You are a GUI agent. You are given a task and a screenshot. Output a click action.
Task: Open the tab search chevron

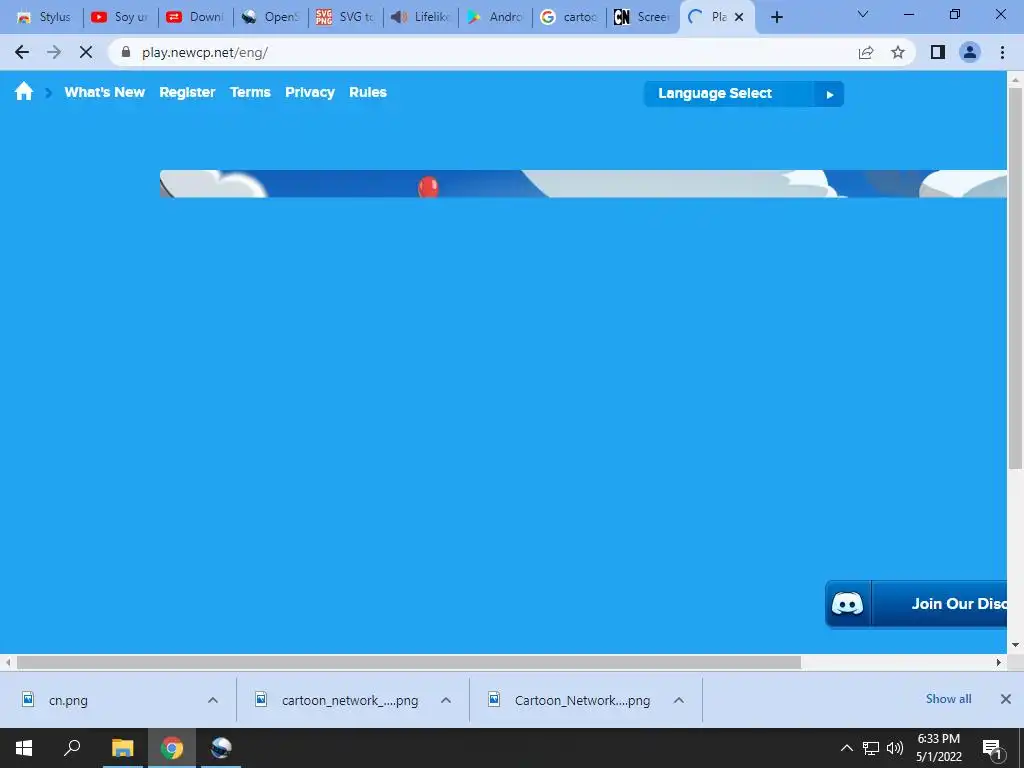(863, 14)
